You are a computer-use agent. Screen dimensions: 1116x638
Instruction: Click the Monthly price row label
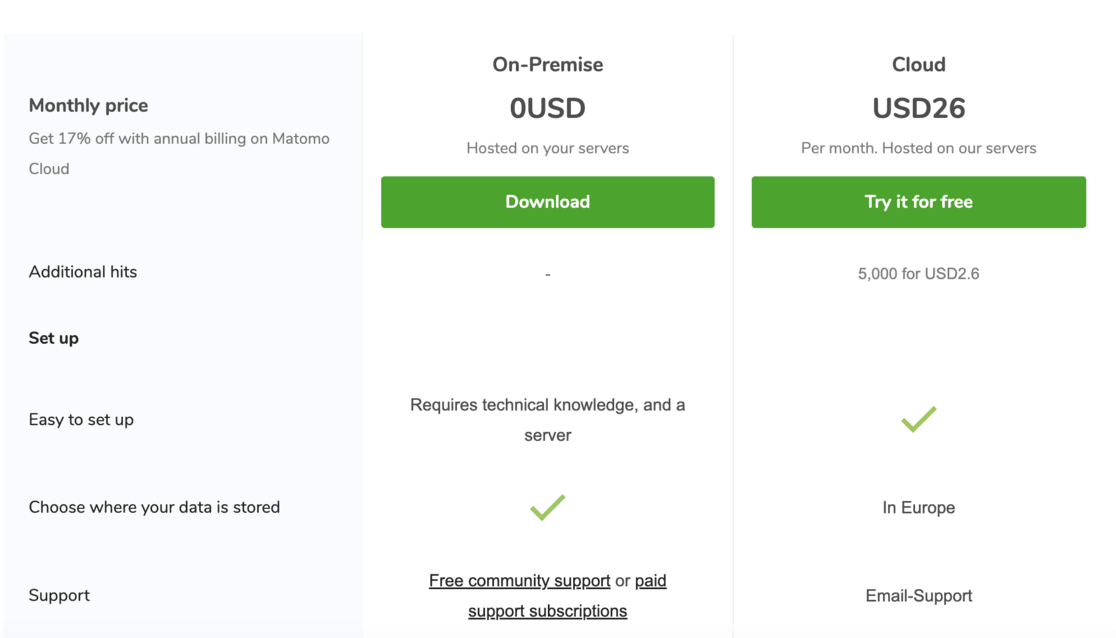coord(88,106)
